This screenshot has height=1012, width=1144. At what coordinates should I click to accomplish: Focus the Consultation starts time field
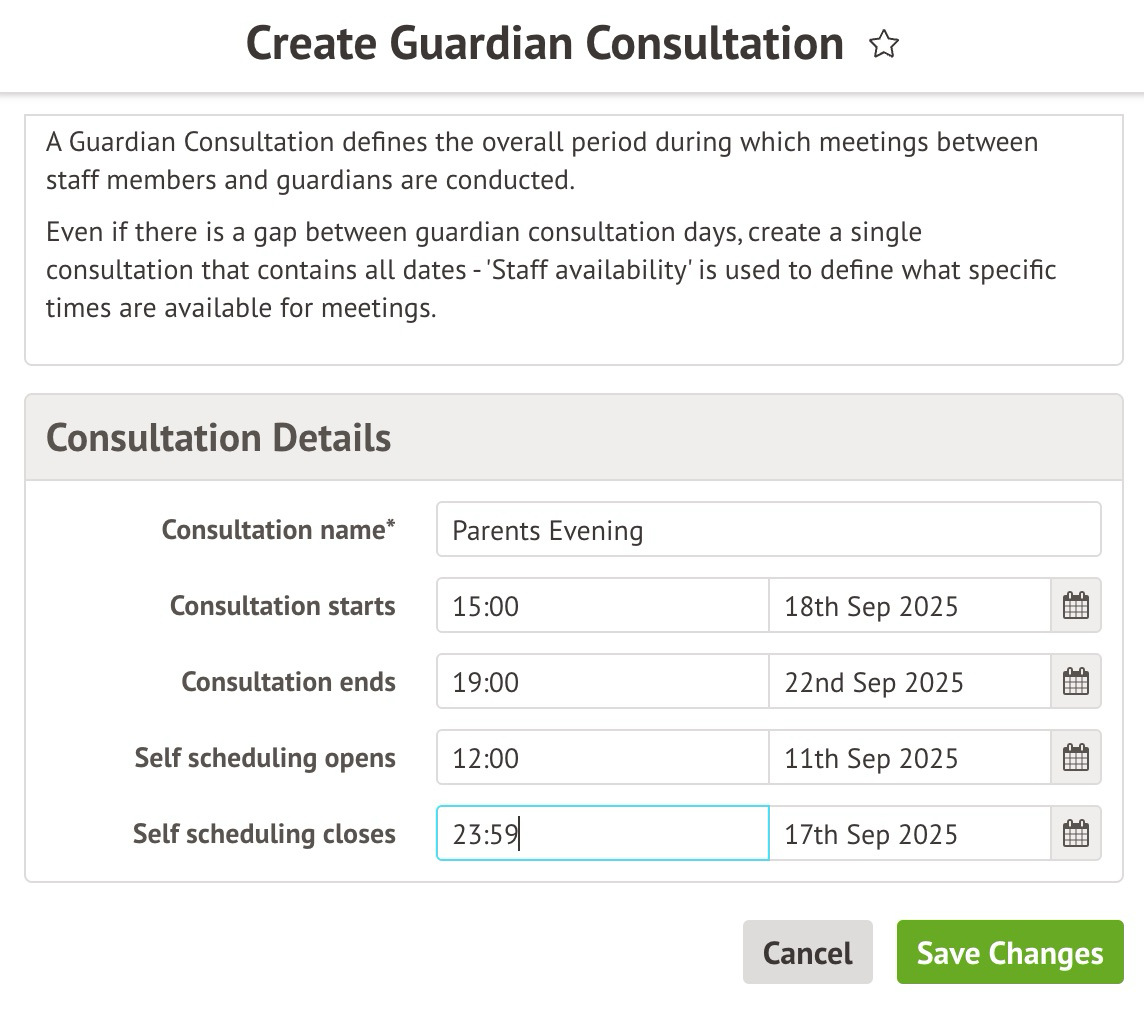[602, 606]
